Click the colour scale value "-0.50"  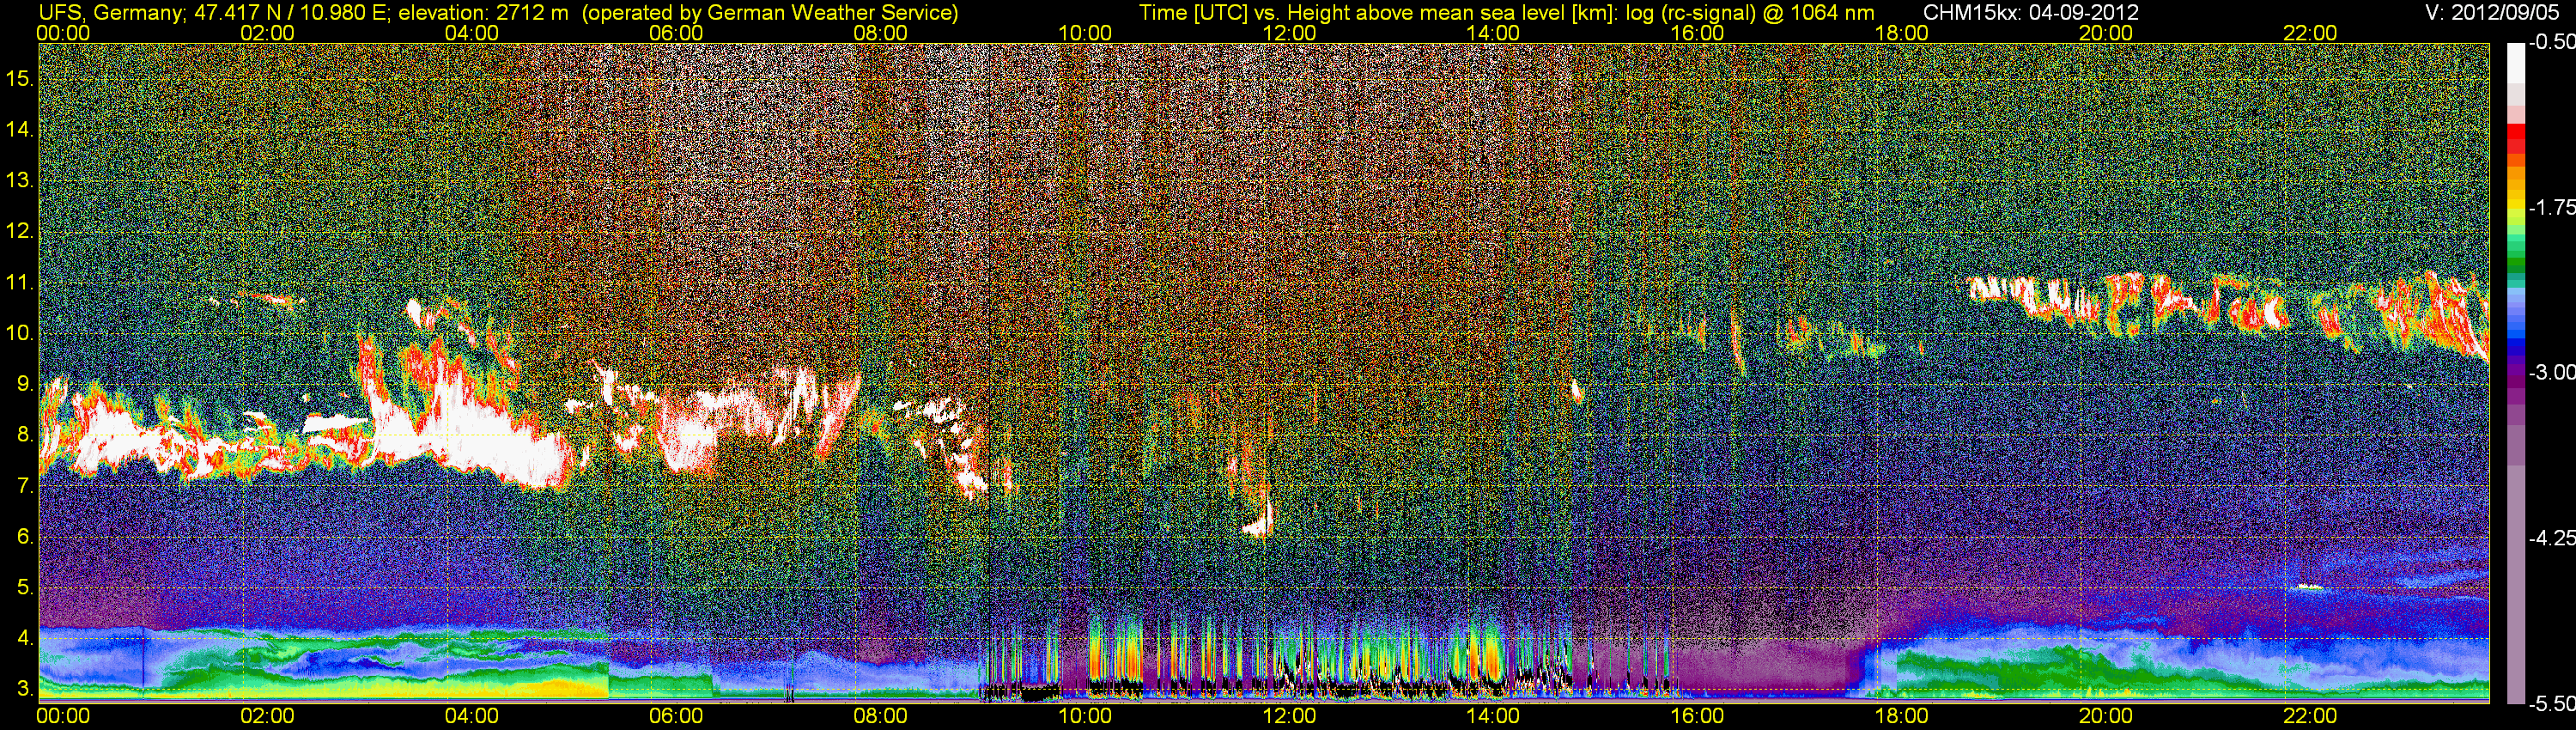click(x=2551, y=43)
